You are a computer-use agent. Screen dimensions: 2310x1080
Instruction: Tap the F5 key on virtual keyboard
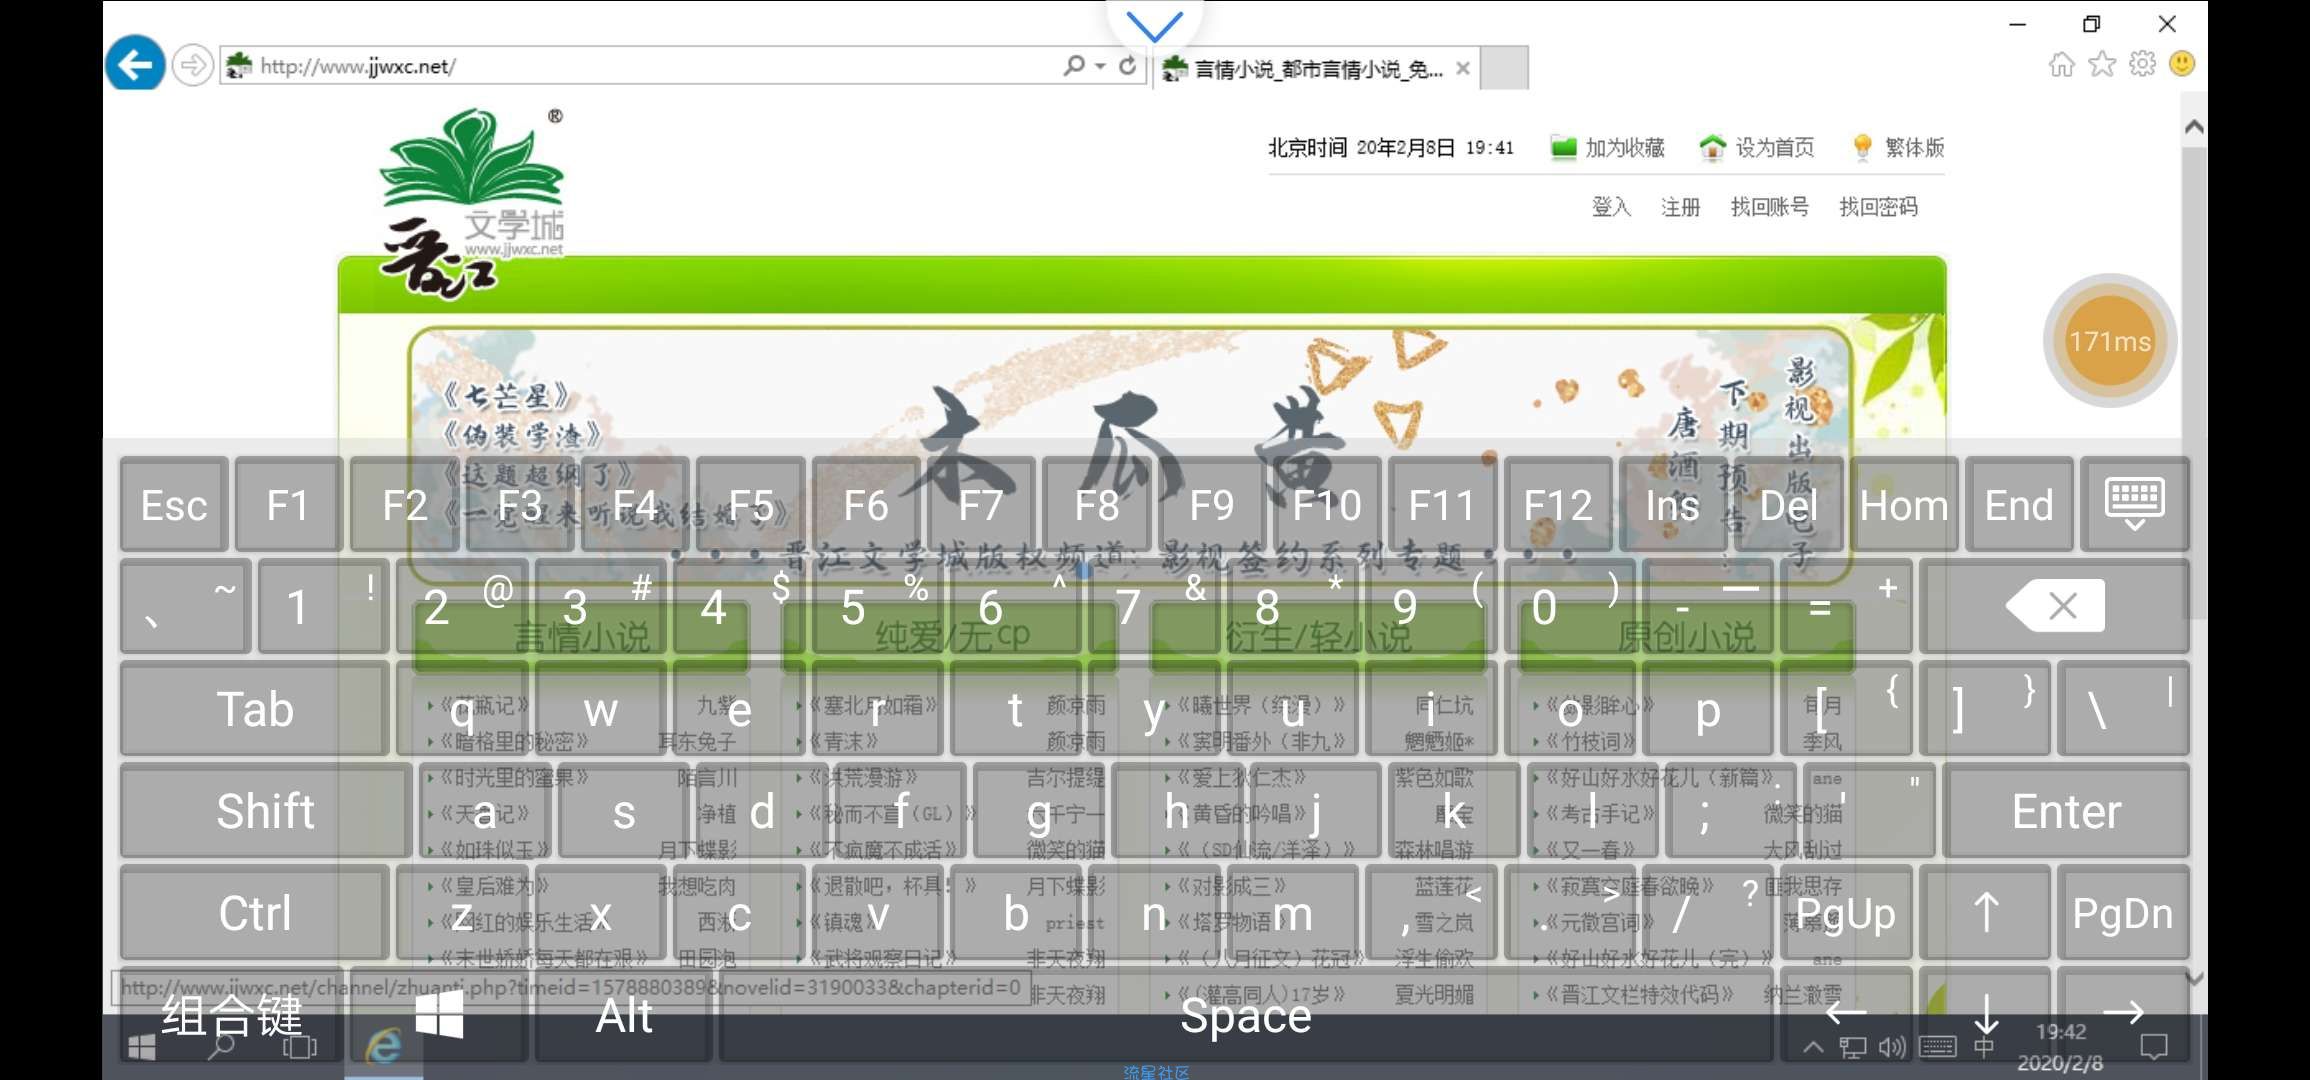click(x=751, y=504)
